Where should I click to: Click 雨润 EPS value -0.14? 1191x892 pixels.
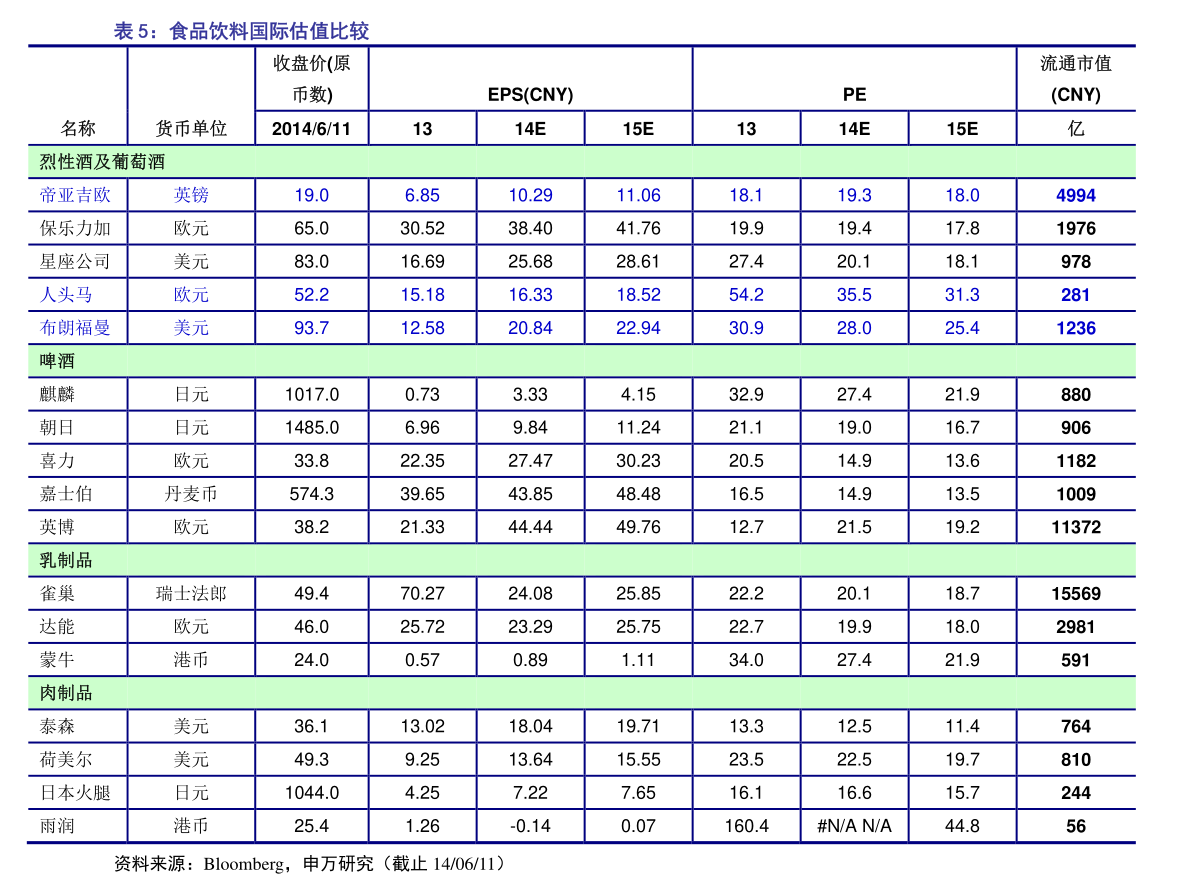(530, 826)
